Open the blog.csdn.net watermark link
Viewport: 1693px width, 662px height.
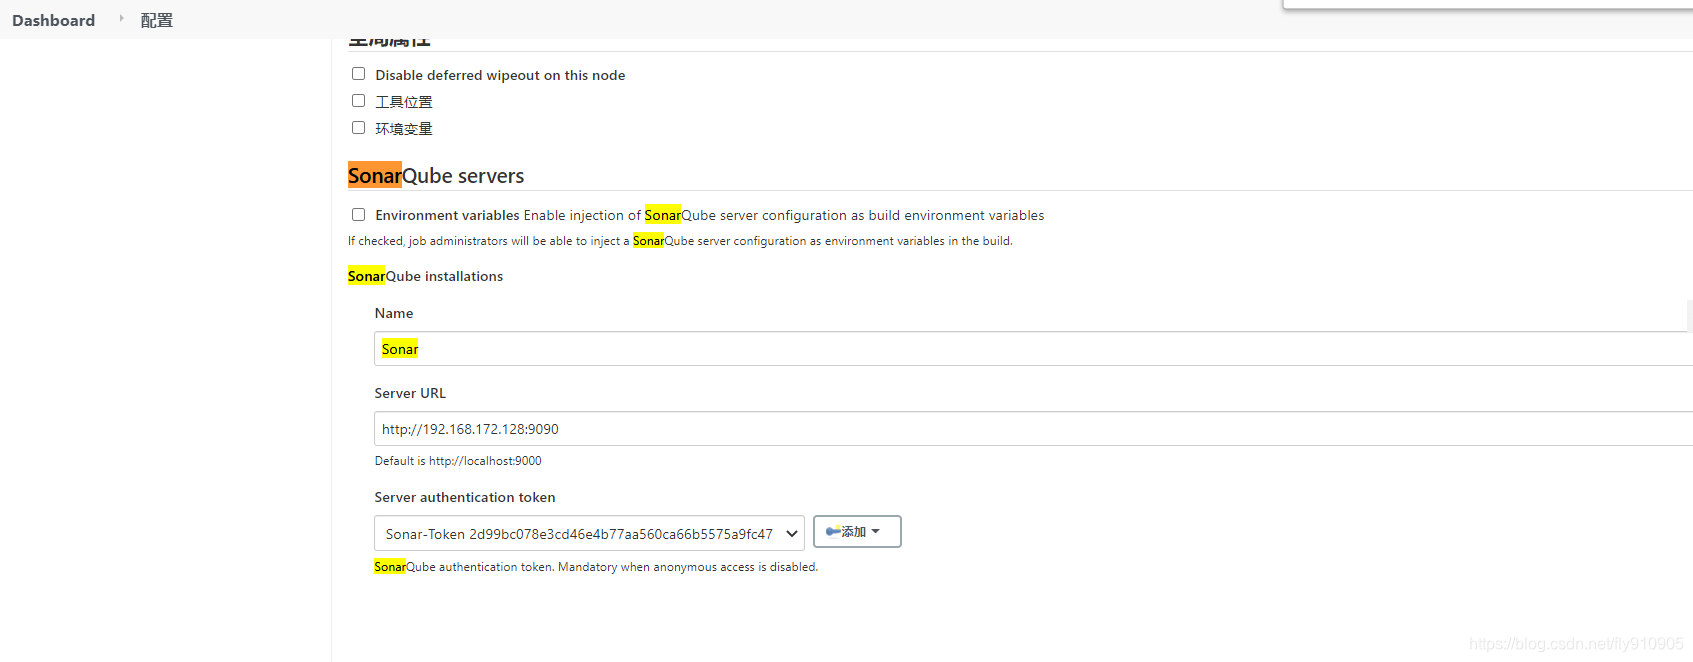[1576, 644]
